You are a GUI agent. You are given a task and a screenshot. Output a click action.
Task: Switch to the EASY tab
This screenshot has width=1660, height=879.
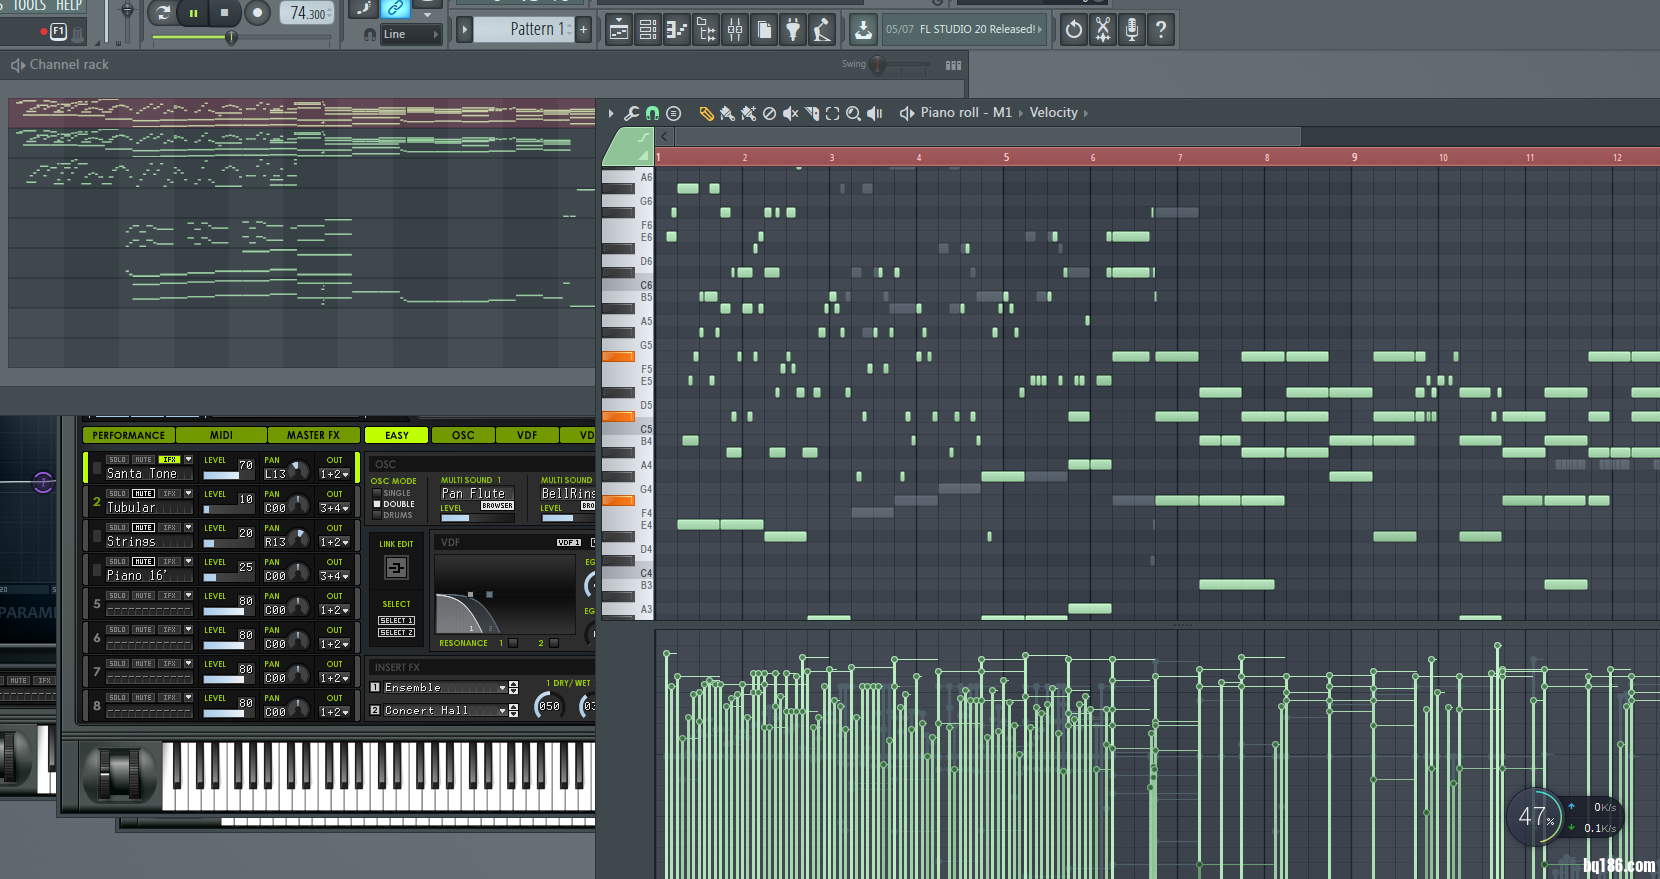(x=397, y=435)
